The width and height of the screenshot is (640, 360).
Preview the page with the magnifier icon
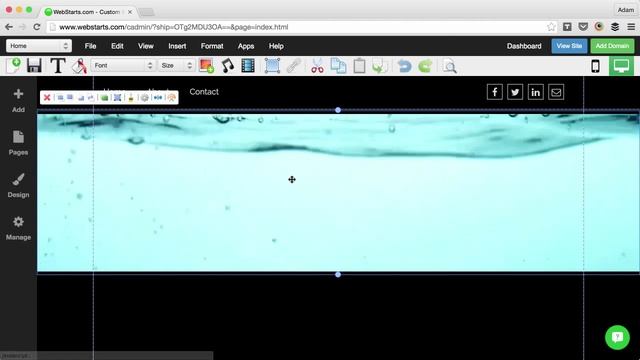(450, 66)
